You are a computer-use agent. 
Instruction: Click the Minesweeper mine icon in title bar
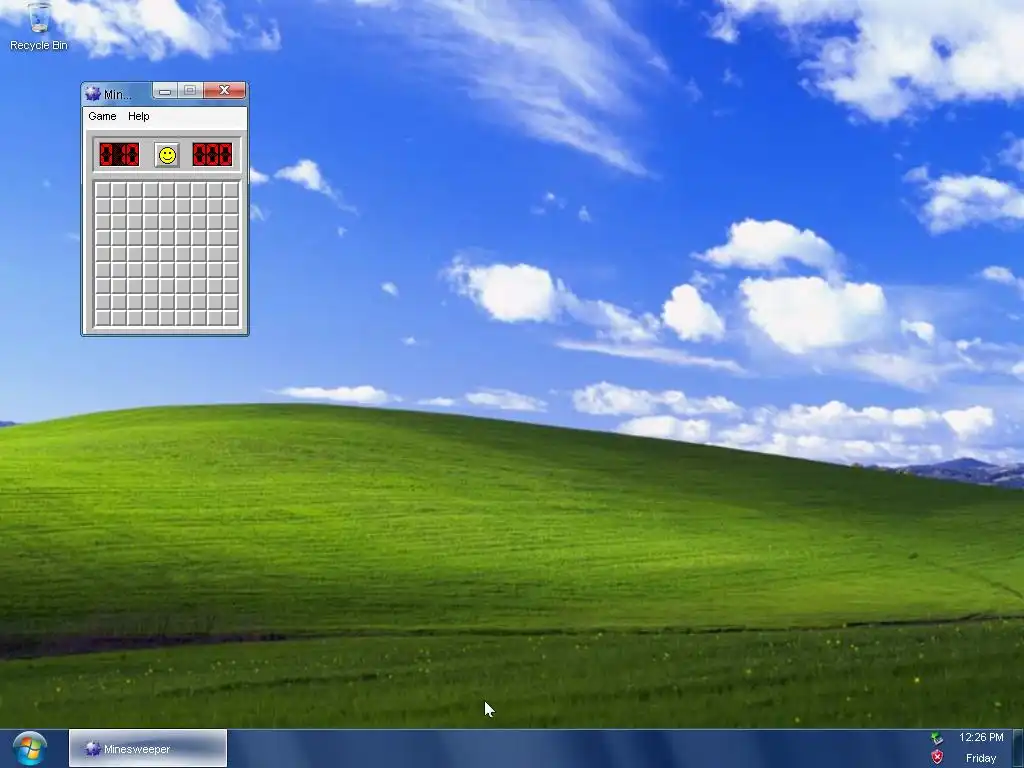pos(93,94)
